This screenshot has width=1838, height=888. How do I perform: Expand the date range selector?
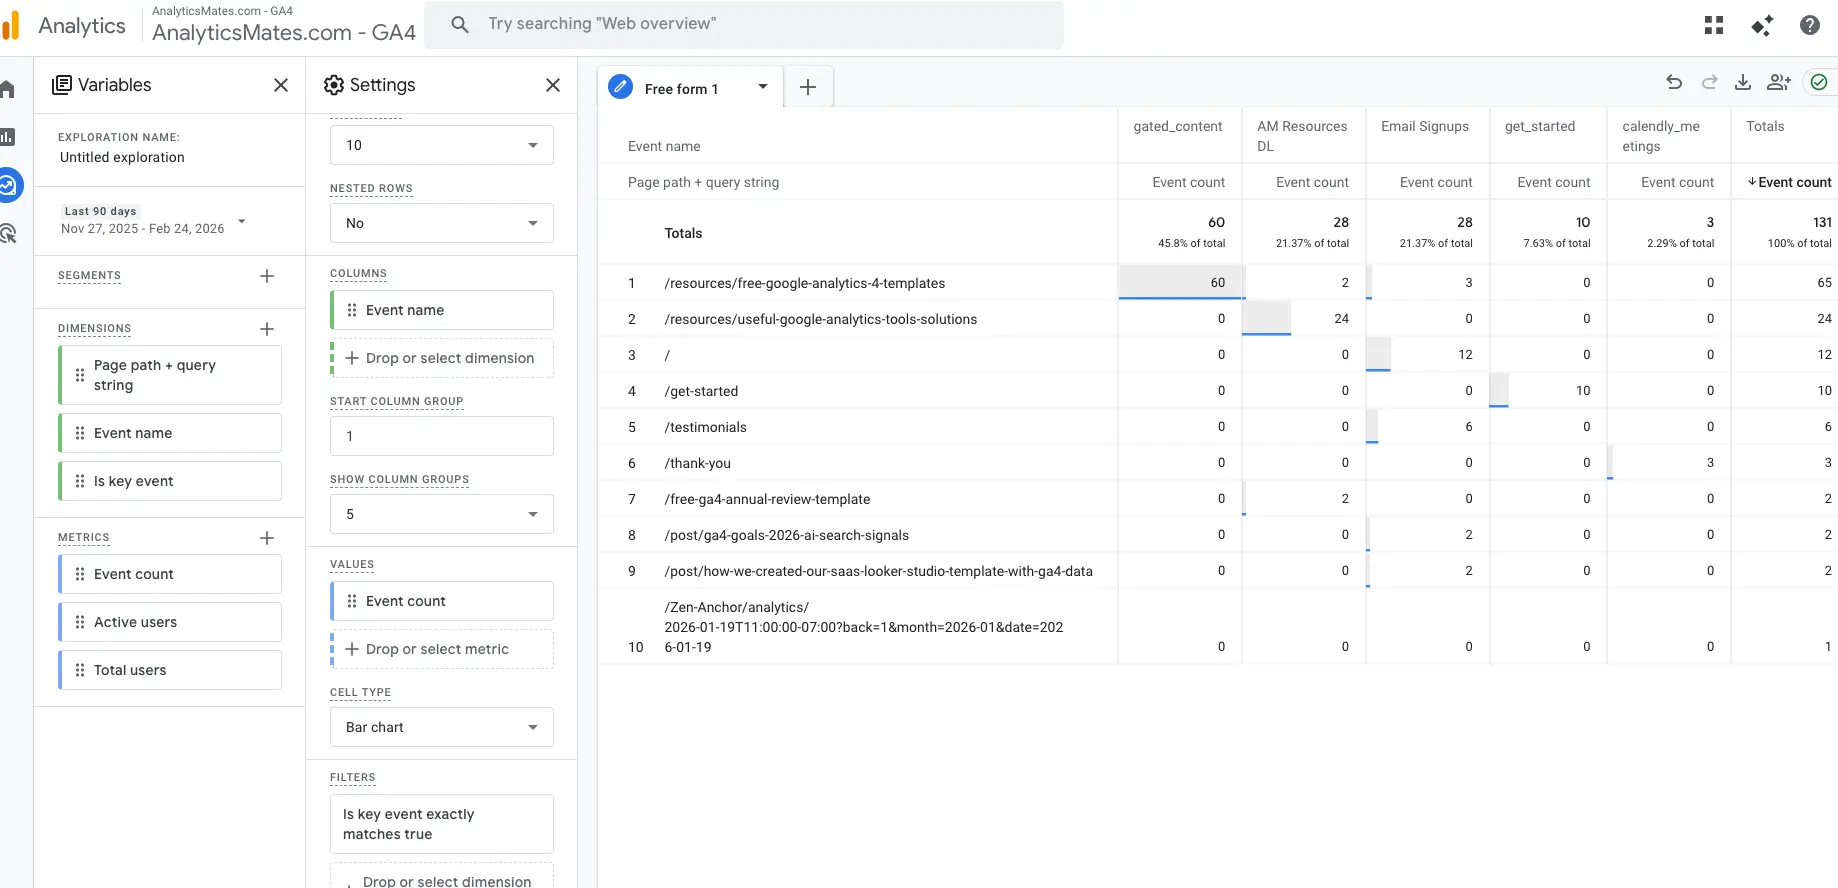pyautogui.click(x=242, y=221)
